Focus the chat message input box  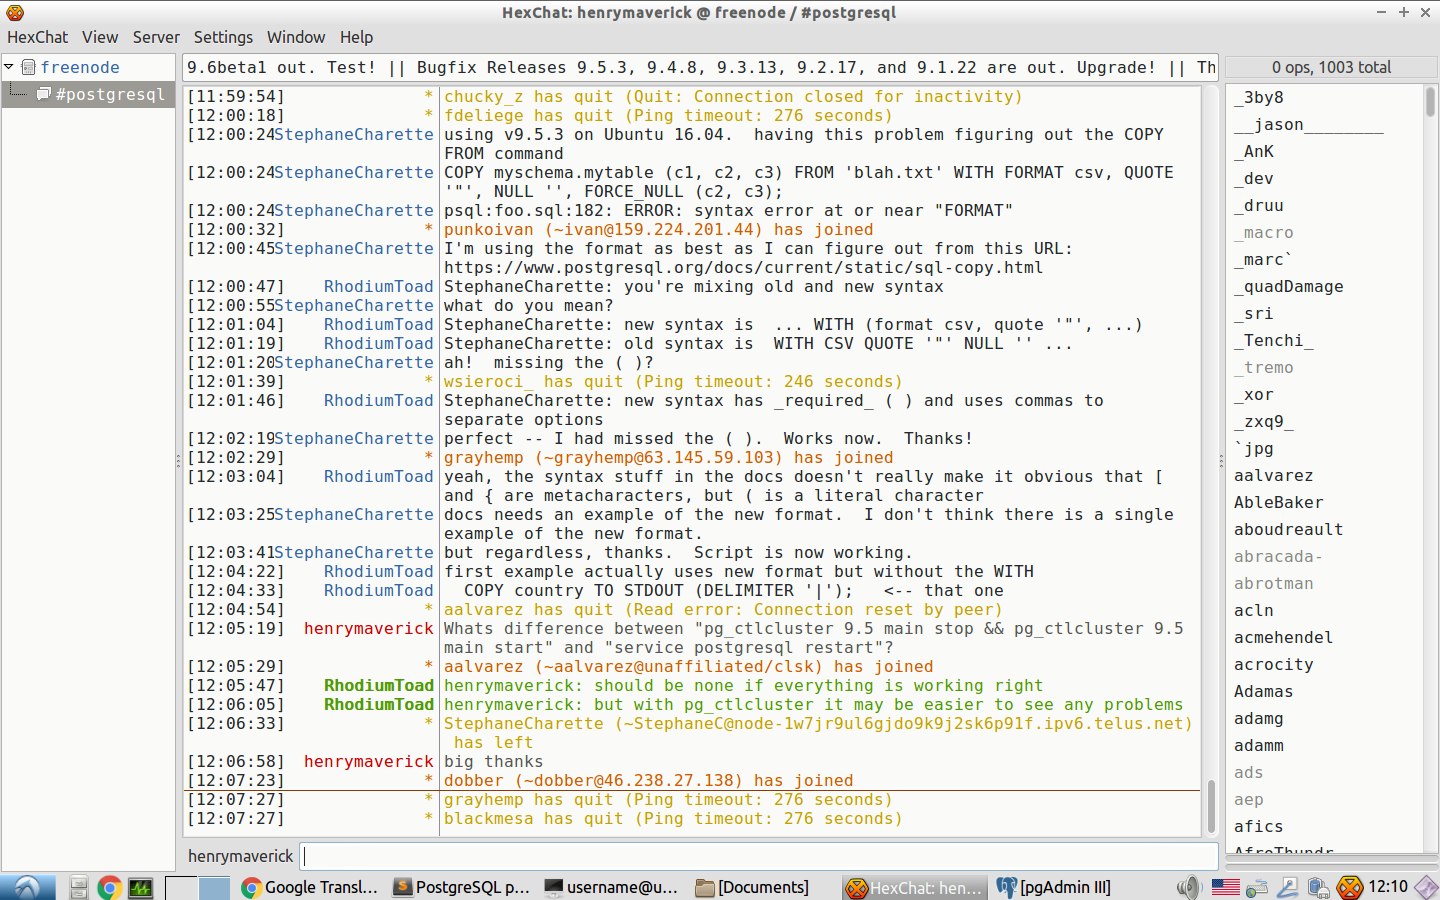click(759, 856)
